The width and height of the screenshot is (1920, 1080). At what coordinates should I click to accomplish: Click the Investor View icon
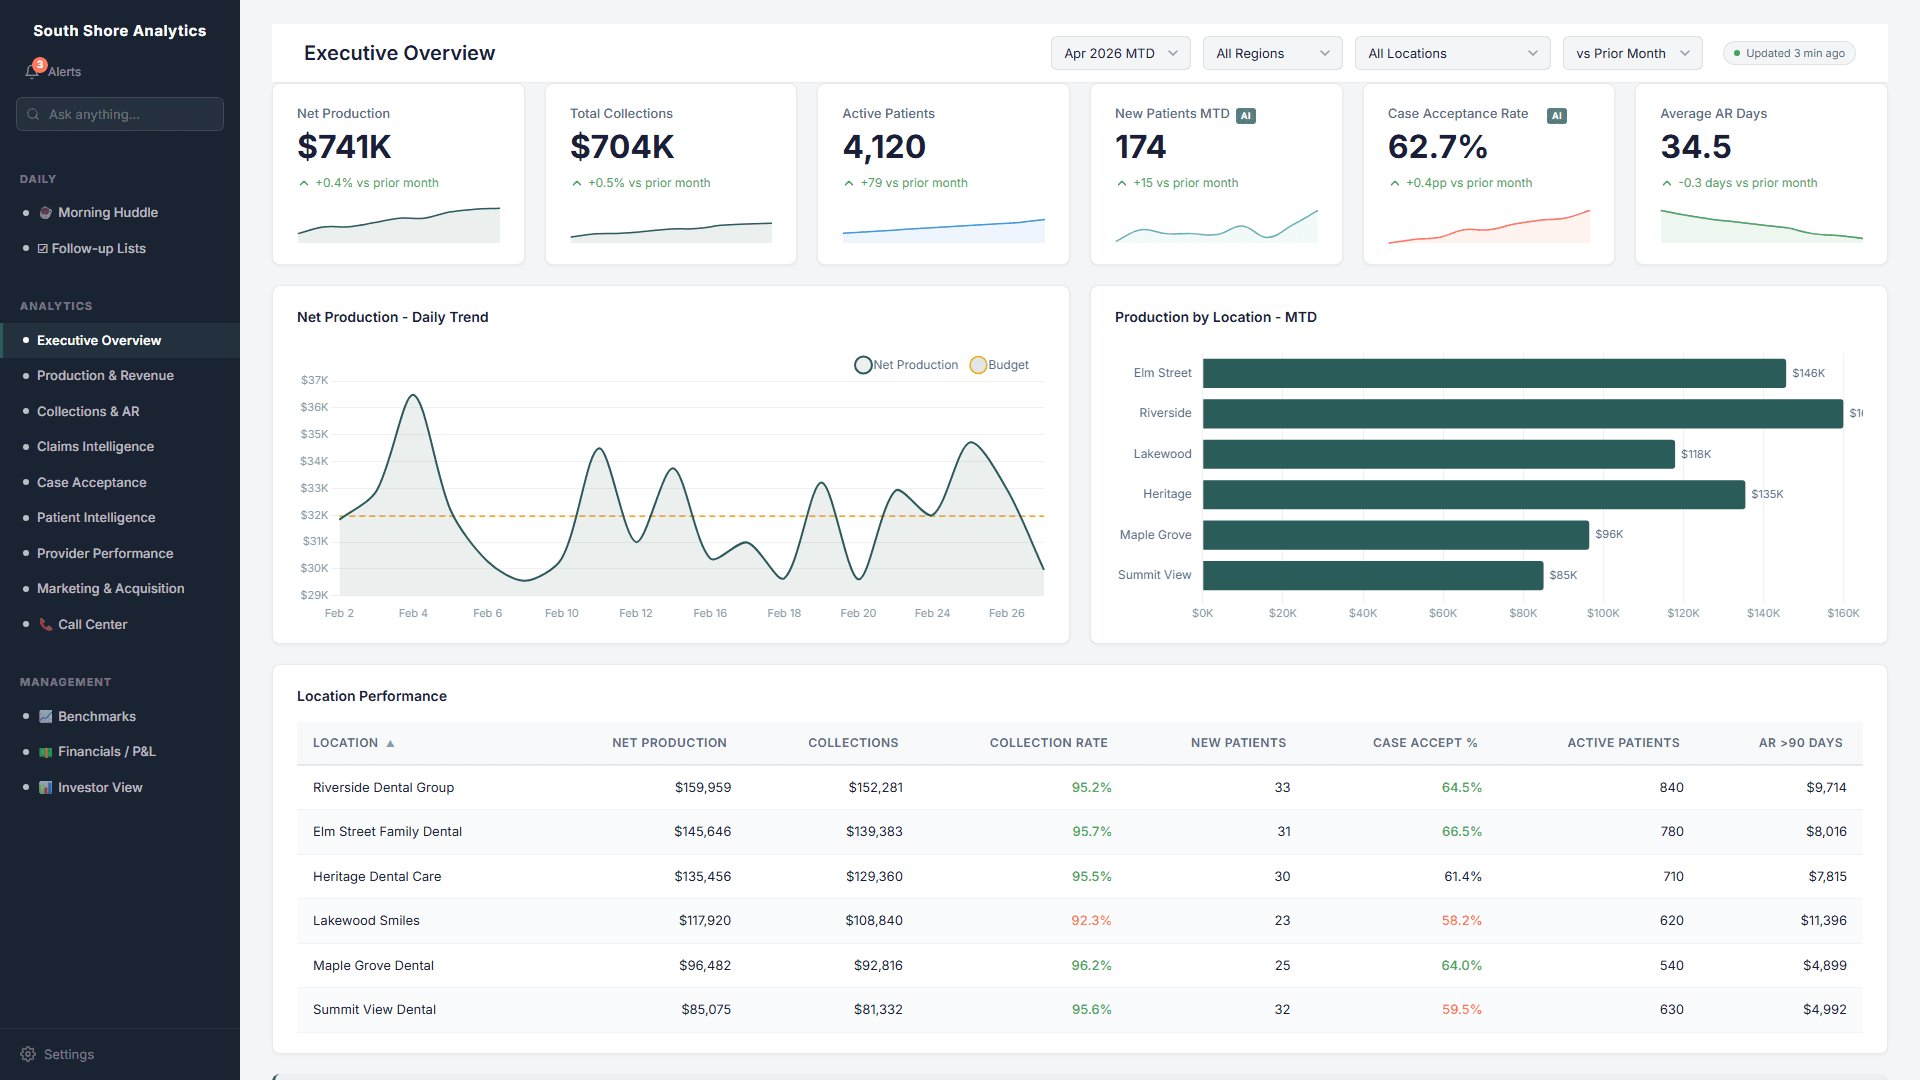coord(45,788)
